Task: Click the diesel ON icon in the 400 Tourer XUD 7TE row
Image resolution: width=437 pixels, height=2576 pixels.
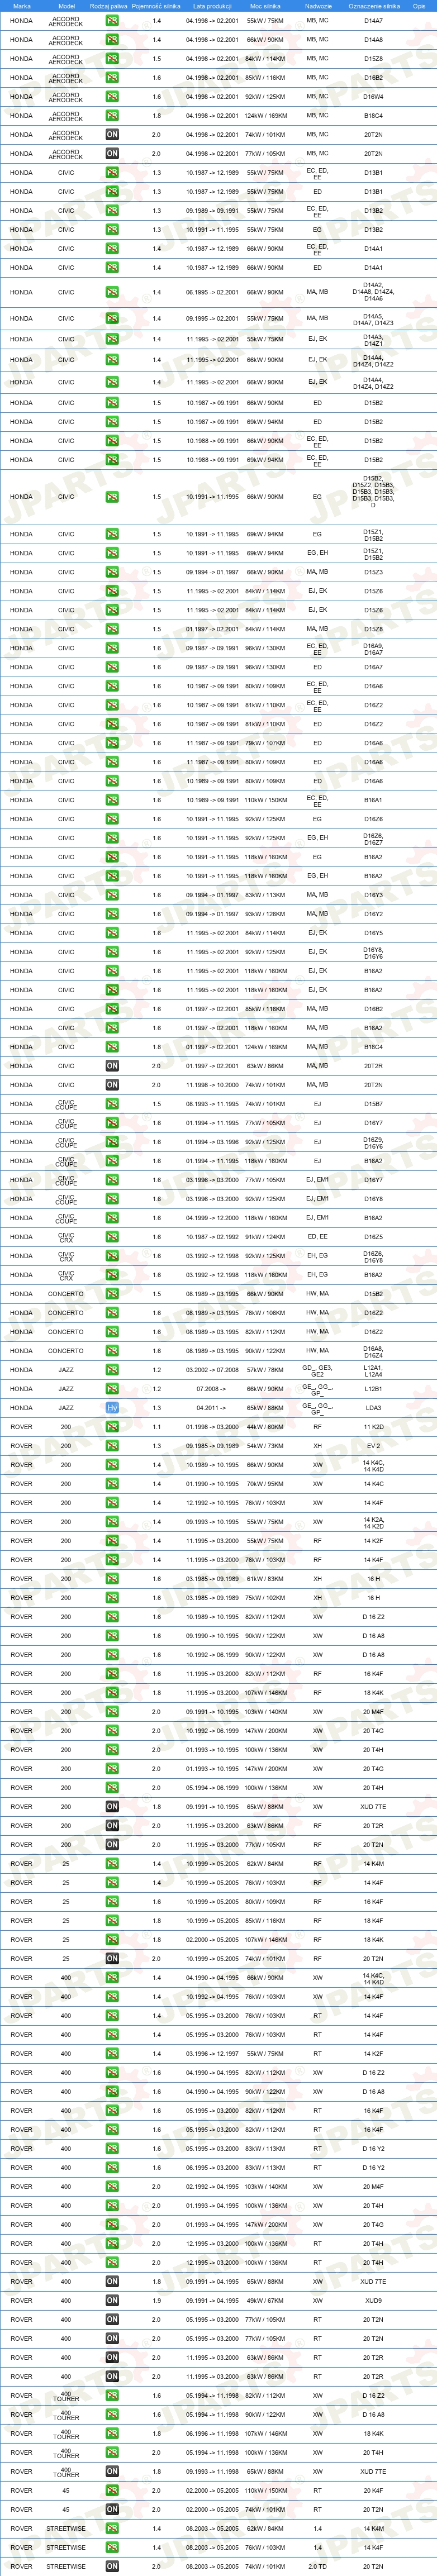Action: 112,2473
